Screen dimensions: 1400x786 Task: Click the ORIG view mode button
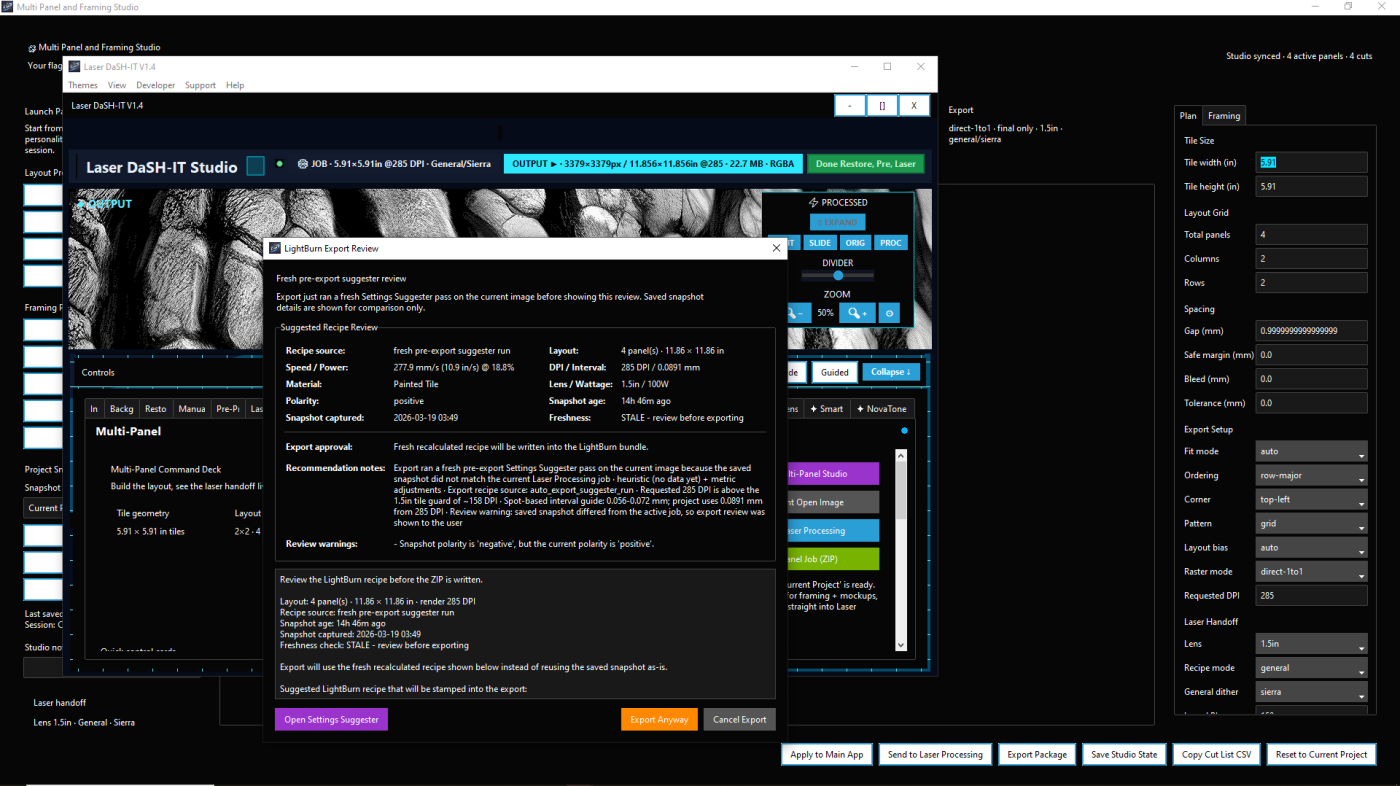[x=855, y=243]
